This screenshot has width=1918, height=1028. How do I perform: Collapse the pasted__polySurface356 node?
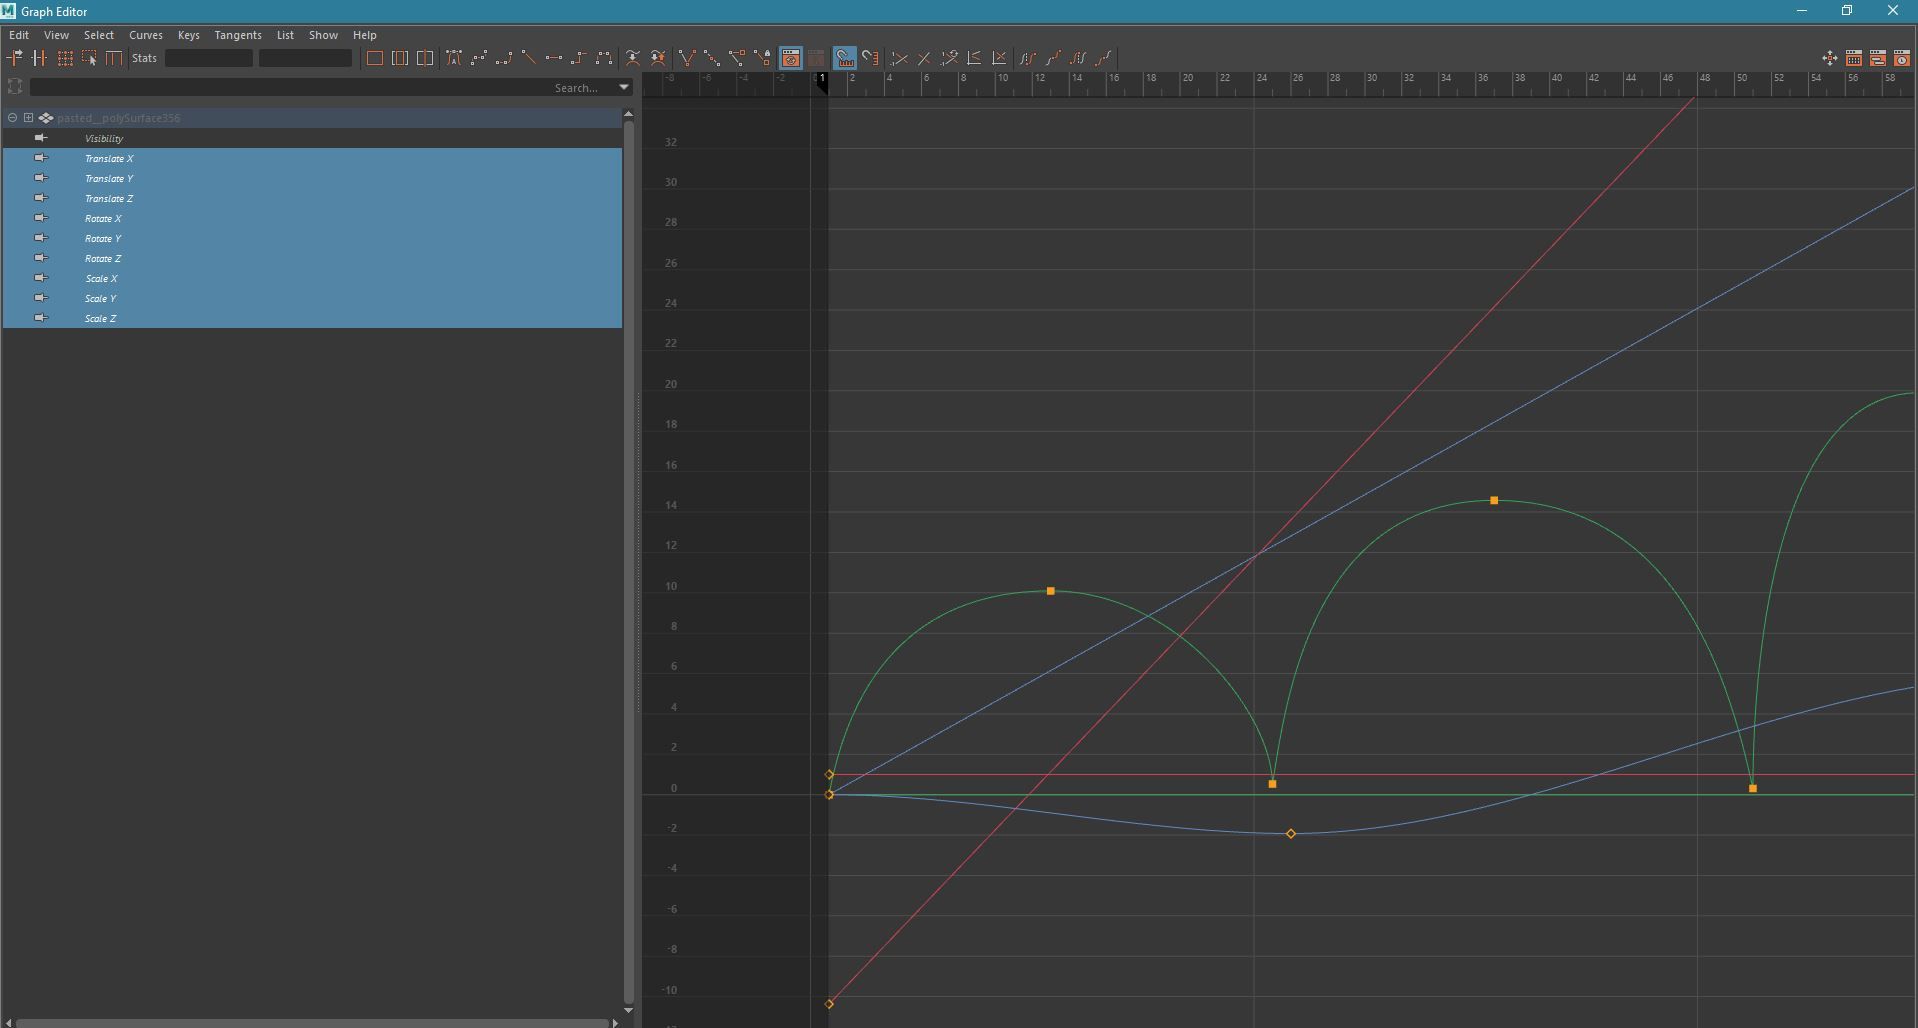12,118
